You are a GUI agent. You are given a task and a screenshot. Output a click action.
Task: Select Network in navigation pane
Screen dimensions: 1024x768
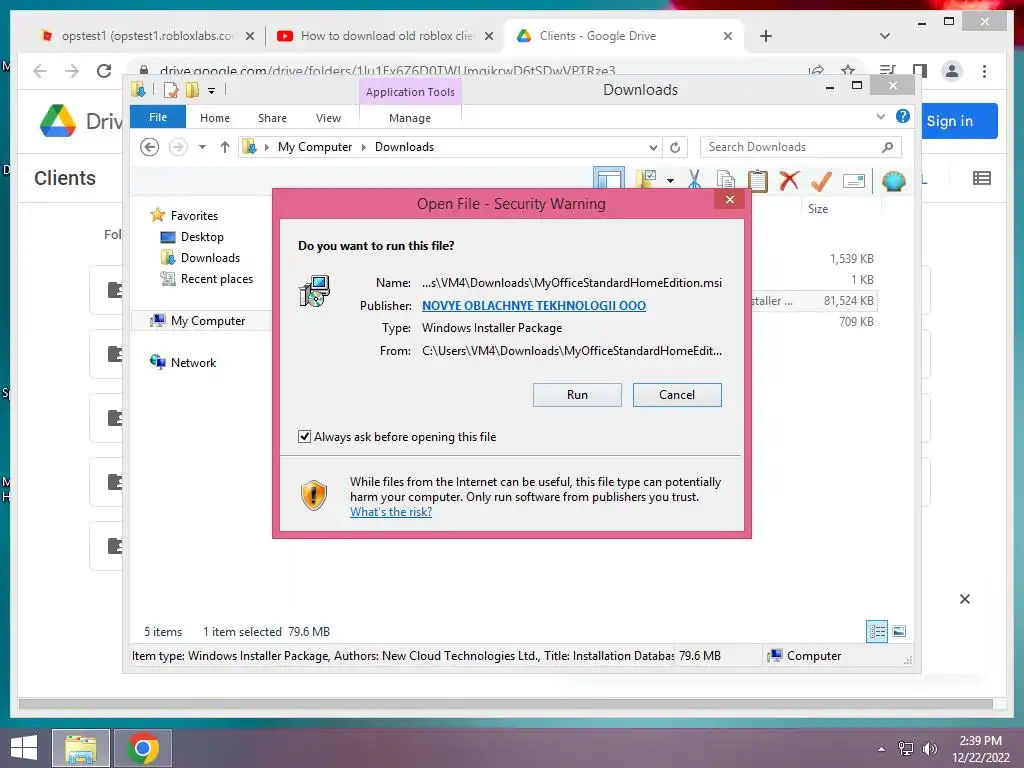click(193, 362)
